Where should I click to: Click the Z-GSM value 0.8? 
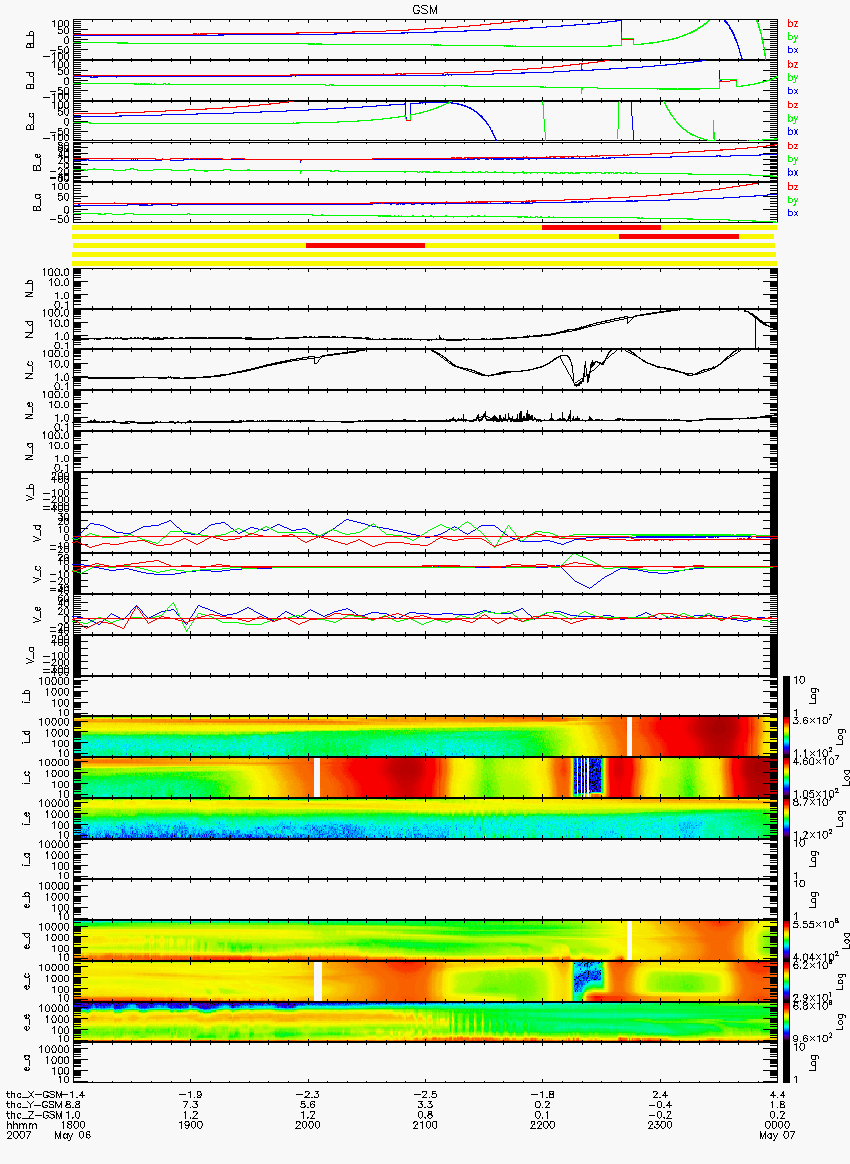[x=425, y=1115]
